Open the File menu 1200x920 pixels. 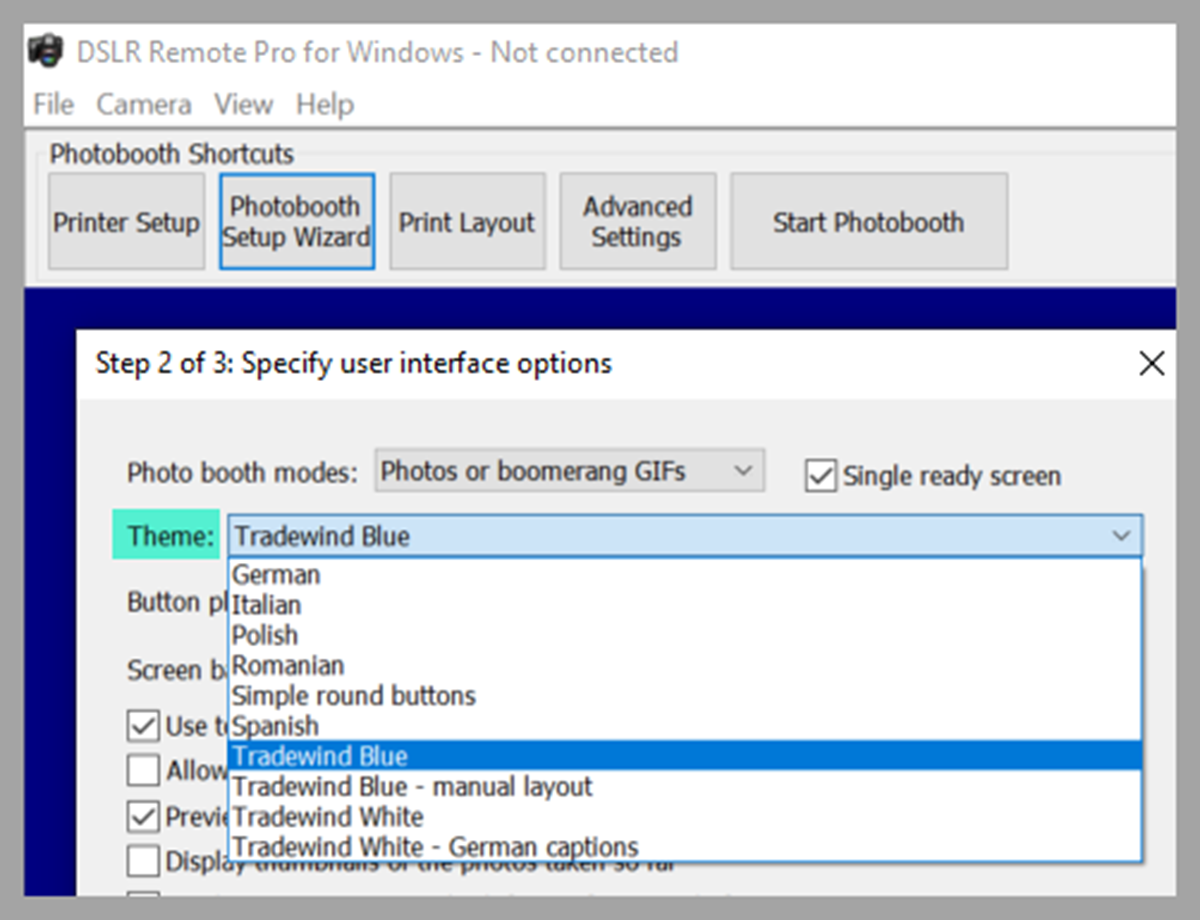(x=53, y=104)
